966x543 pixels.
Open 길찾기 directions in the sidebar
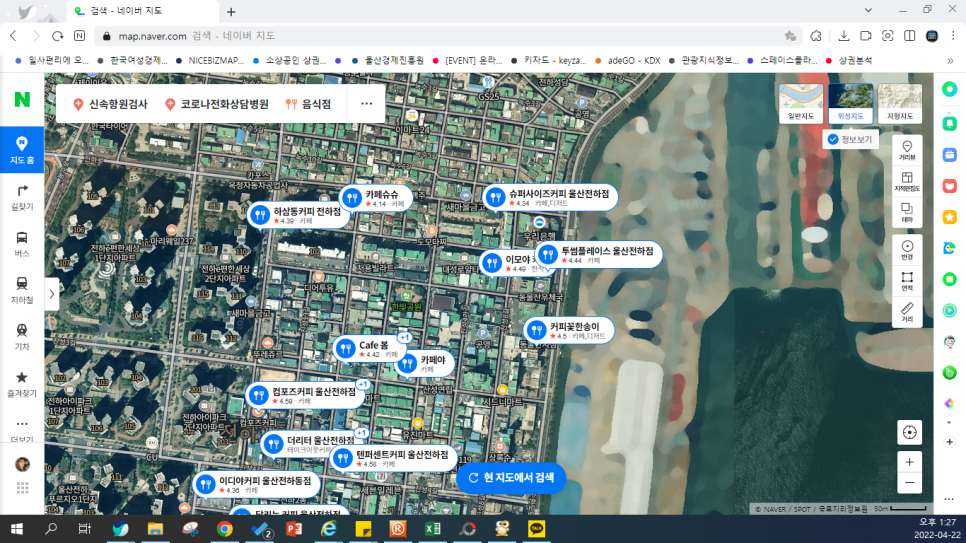click(22, 196)
